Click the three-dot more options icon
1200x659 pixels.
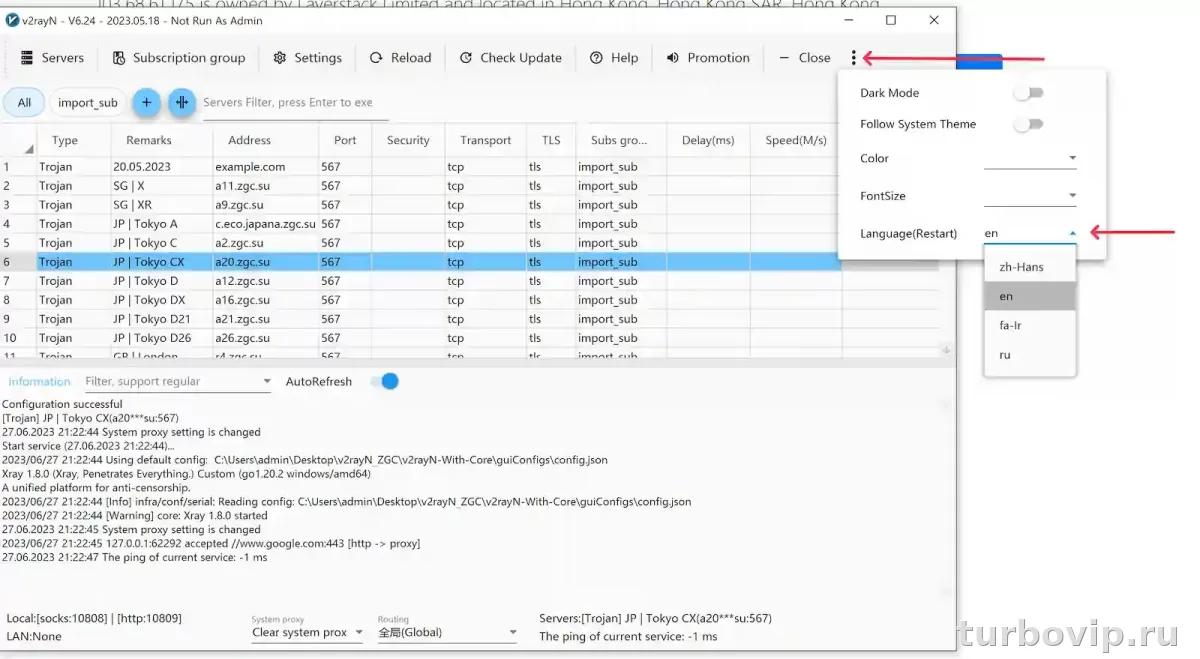853,58
